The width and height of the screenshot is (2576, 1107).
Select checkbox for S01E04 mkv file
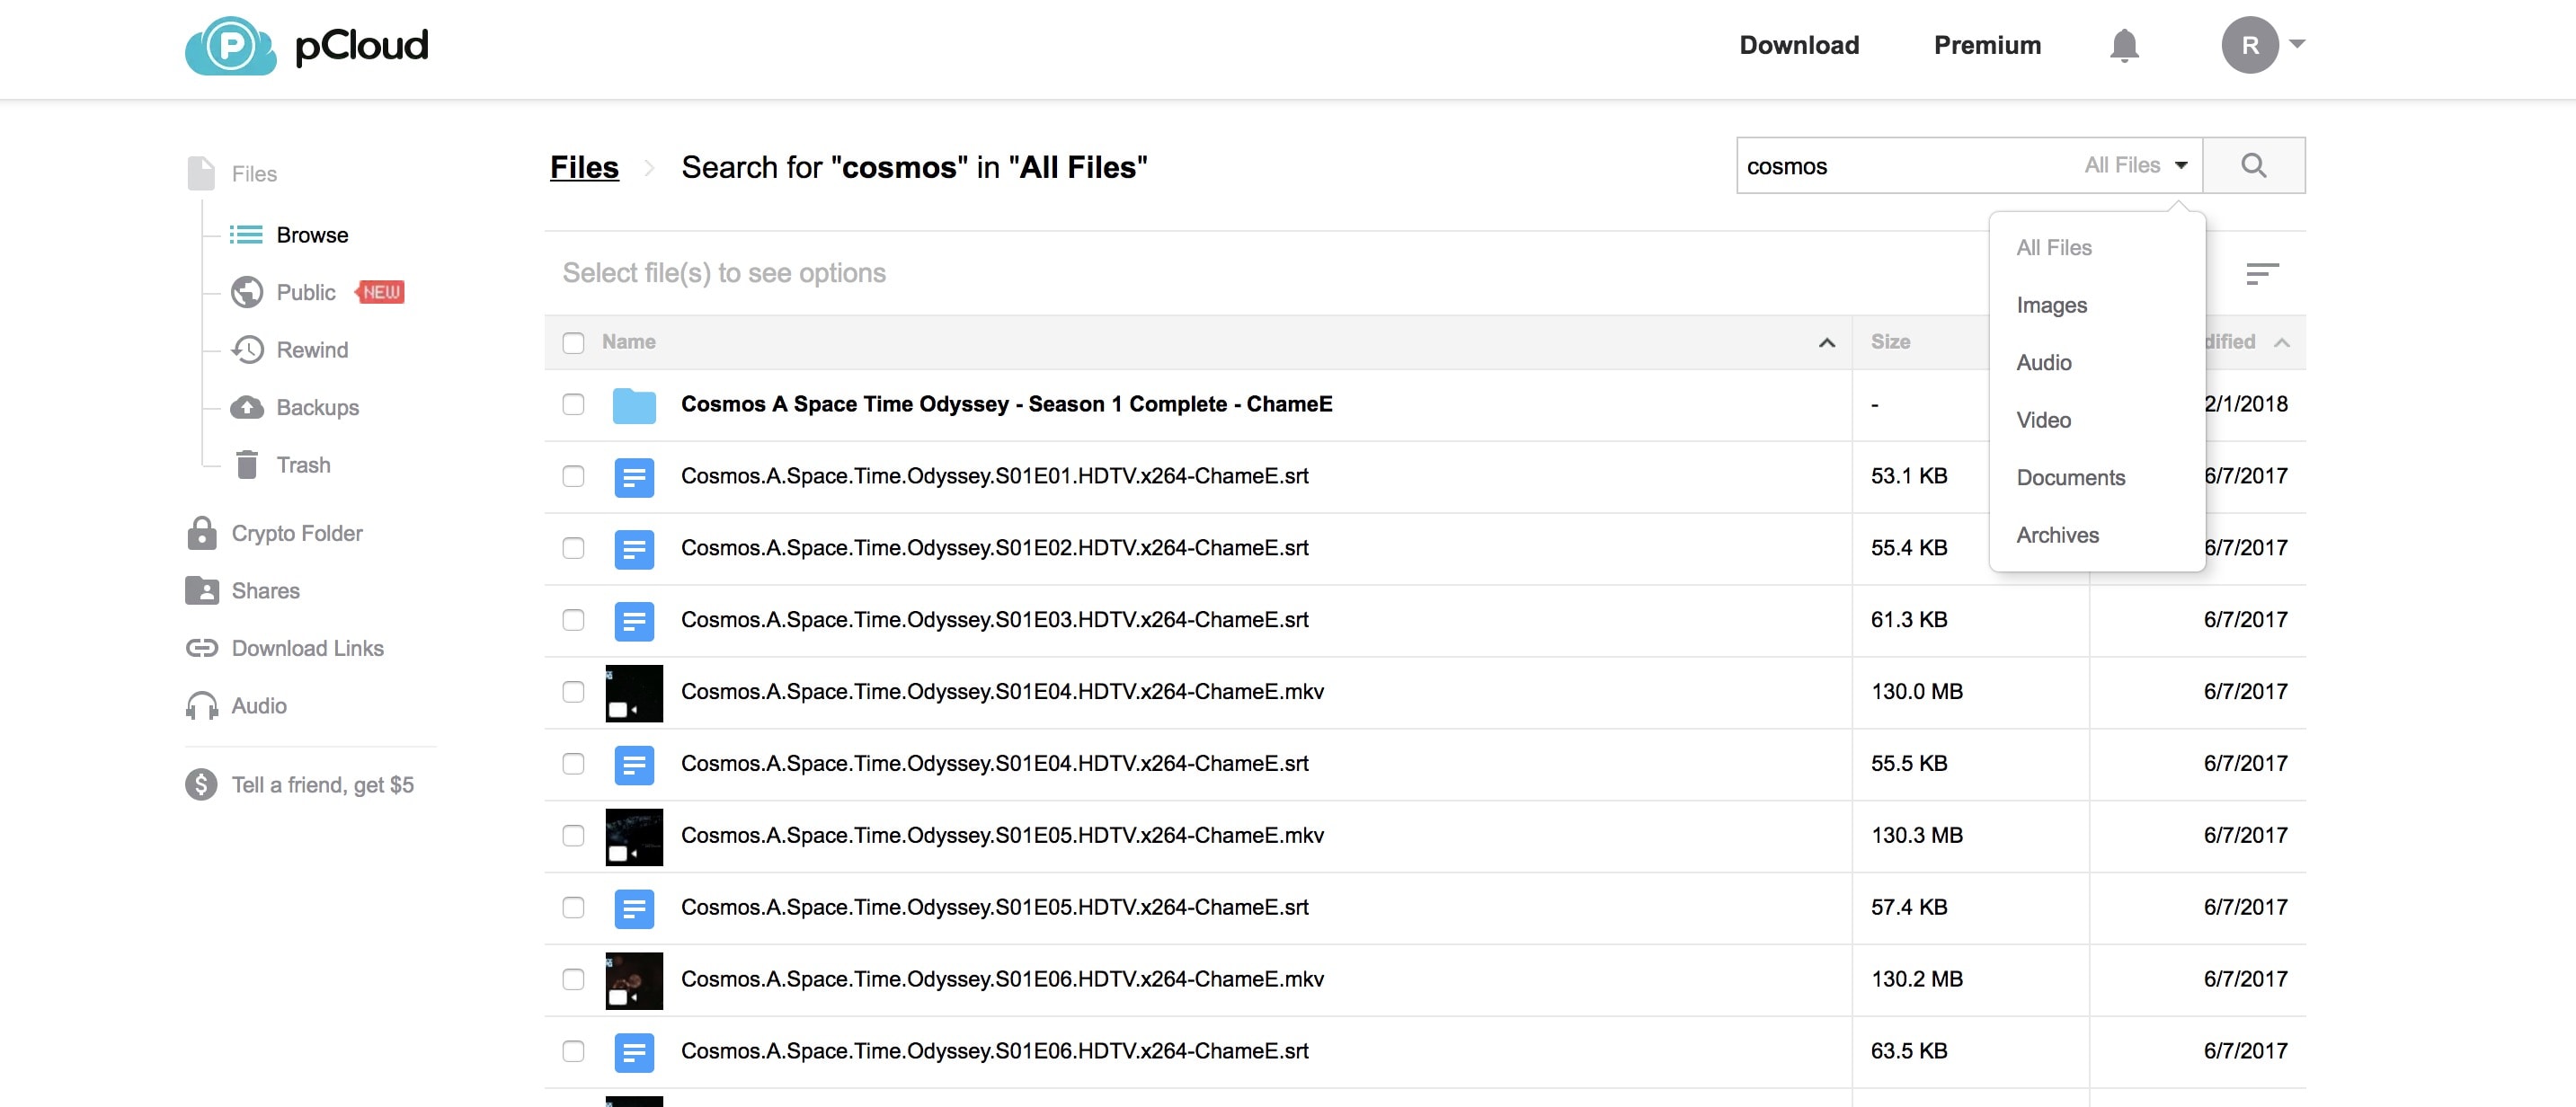573,692
